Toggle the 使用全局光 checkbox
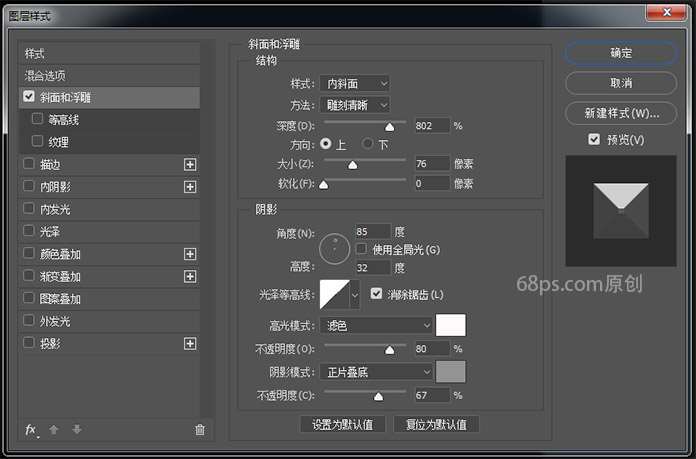The width and height of the screenshot is (696, 459). [x=363, y=249]
